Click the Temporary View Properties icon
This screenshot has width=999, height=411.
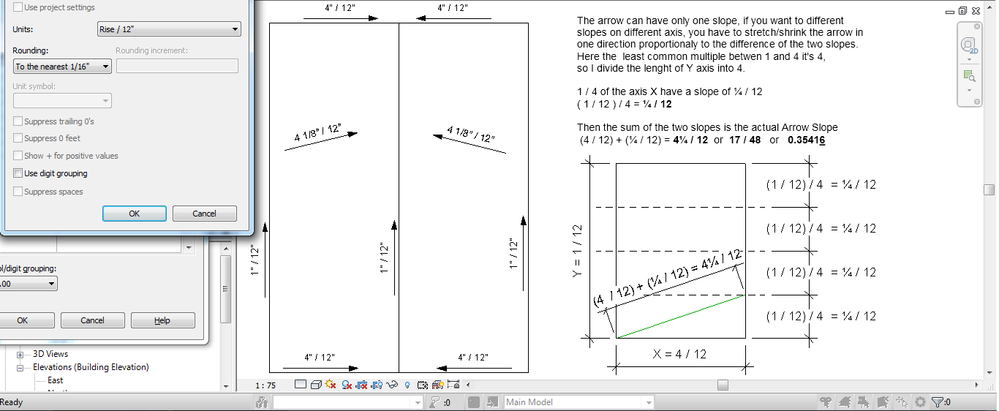[422, 384]
